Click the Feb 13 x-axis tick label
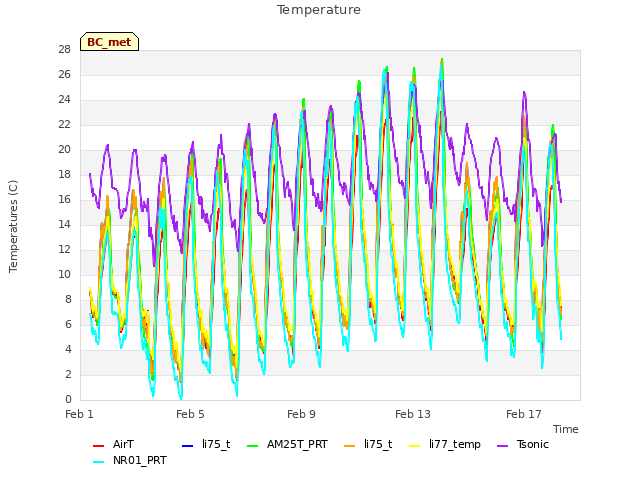Image resolution: width=640 pixels, height=480 pixels. coord(413,414)
